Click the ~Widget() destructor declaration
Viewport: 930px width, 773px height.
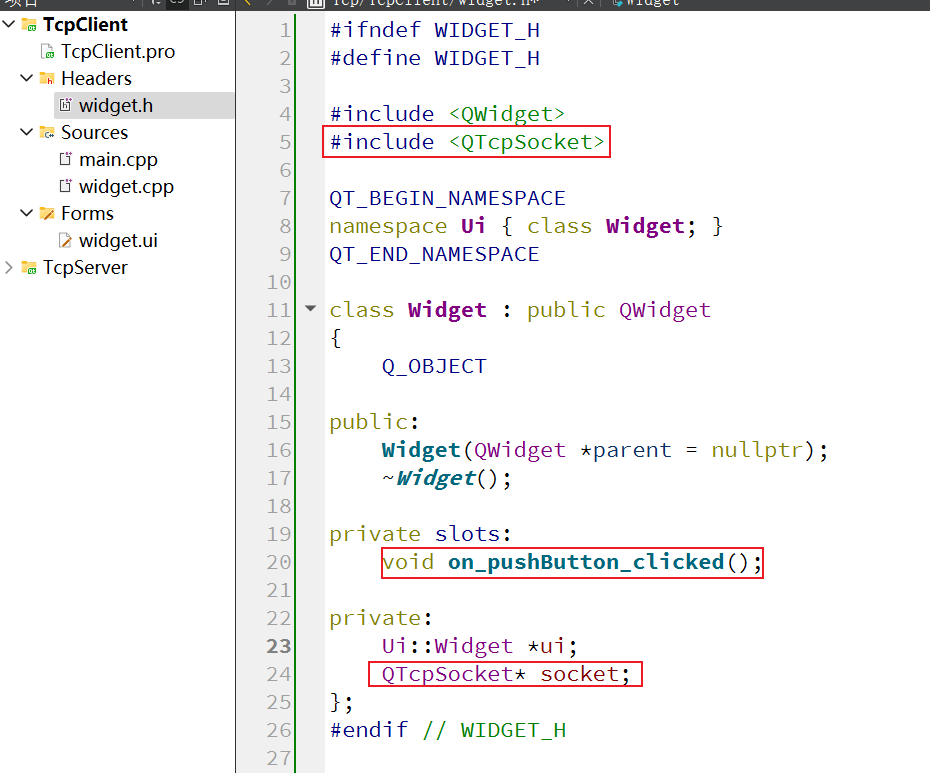pyautogui.click(x=446, y=478)
